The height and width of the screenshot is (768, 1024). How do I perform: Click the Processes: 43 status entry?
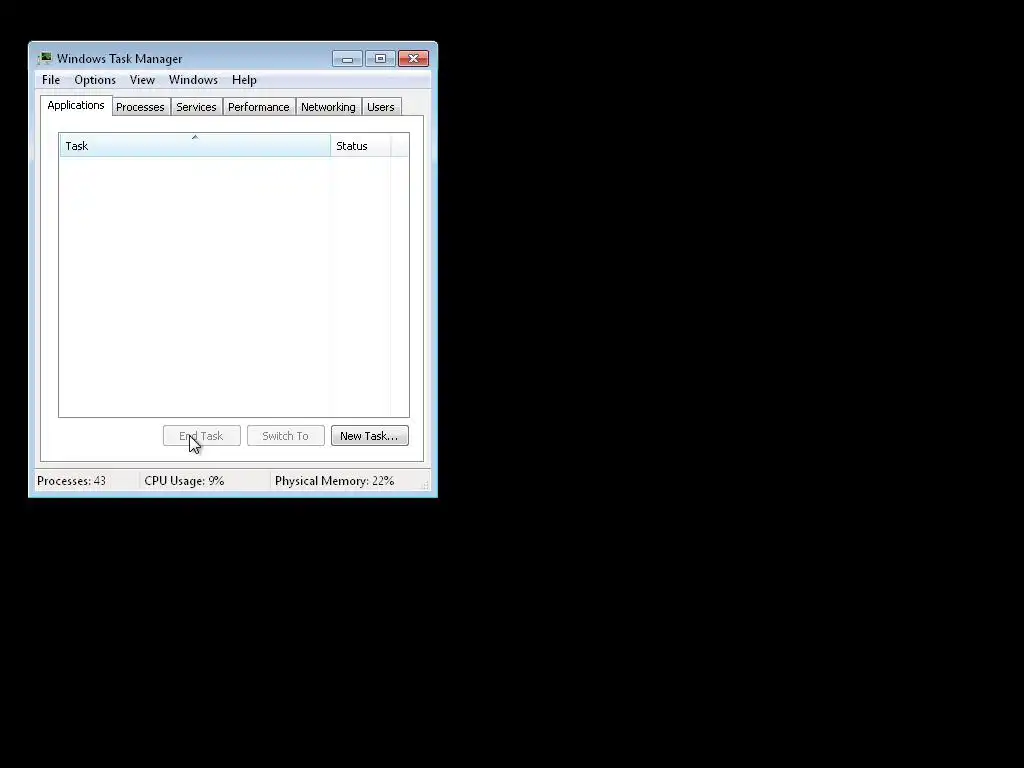[x=72, y=481]
